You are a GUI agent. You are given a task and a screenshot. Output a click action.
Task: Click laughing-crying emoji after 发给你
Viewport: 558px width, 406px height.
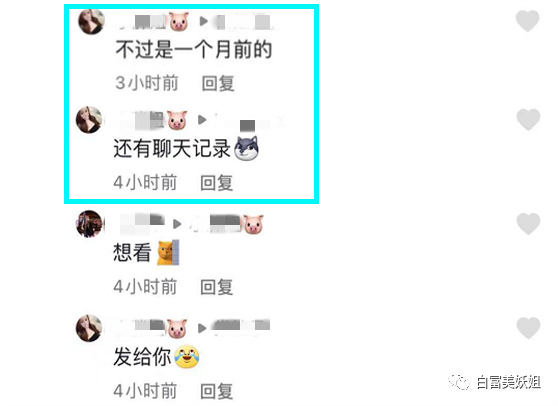(187, 357)
